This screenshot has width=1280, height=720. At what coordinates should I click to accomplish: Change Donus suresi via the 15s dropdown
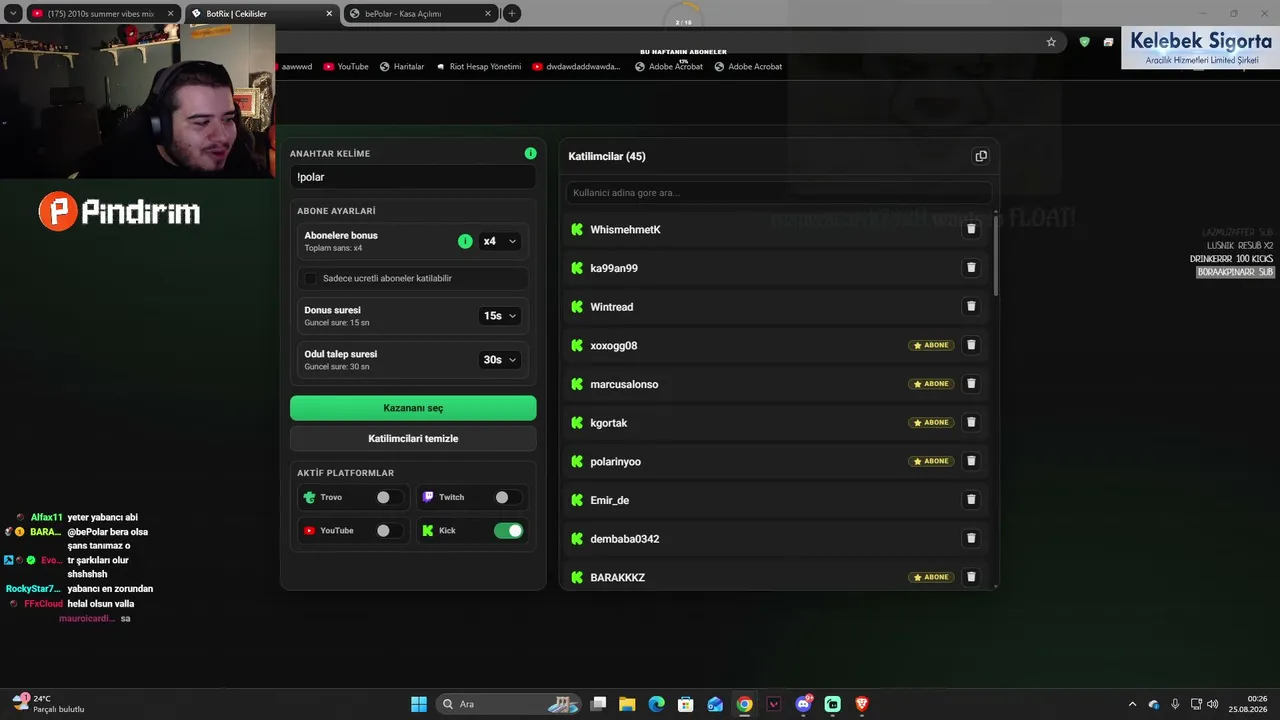500,316
